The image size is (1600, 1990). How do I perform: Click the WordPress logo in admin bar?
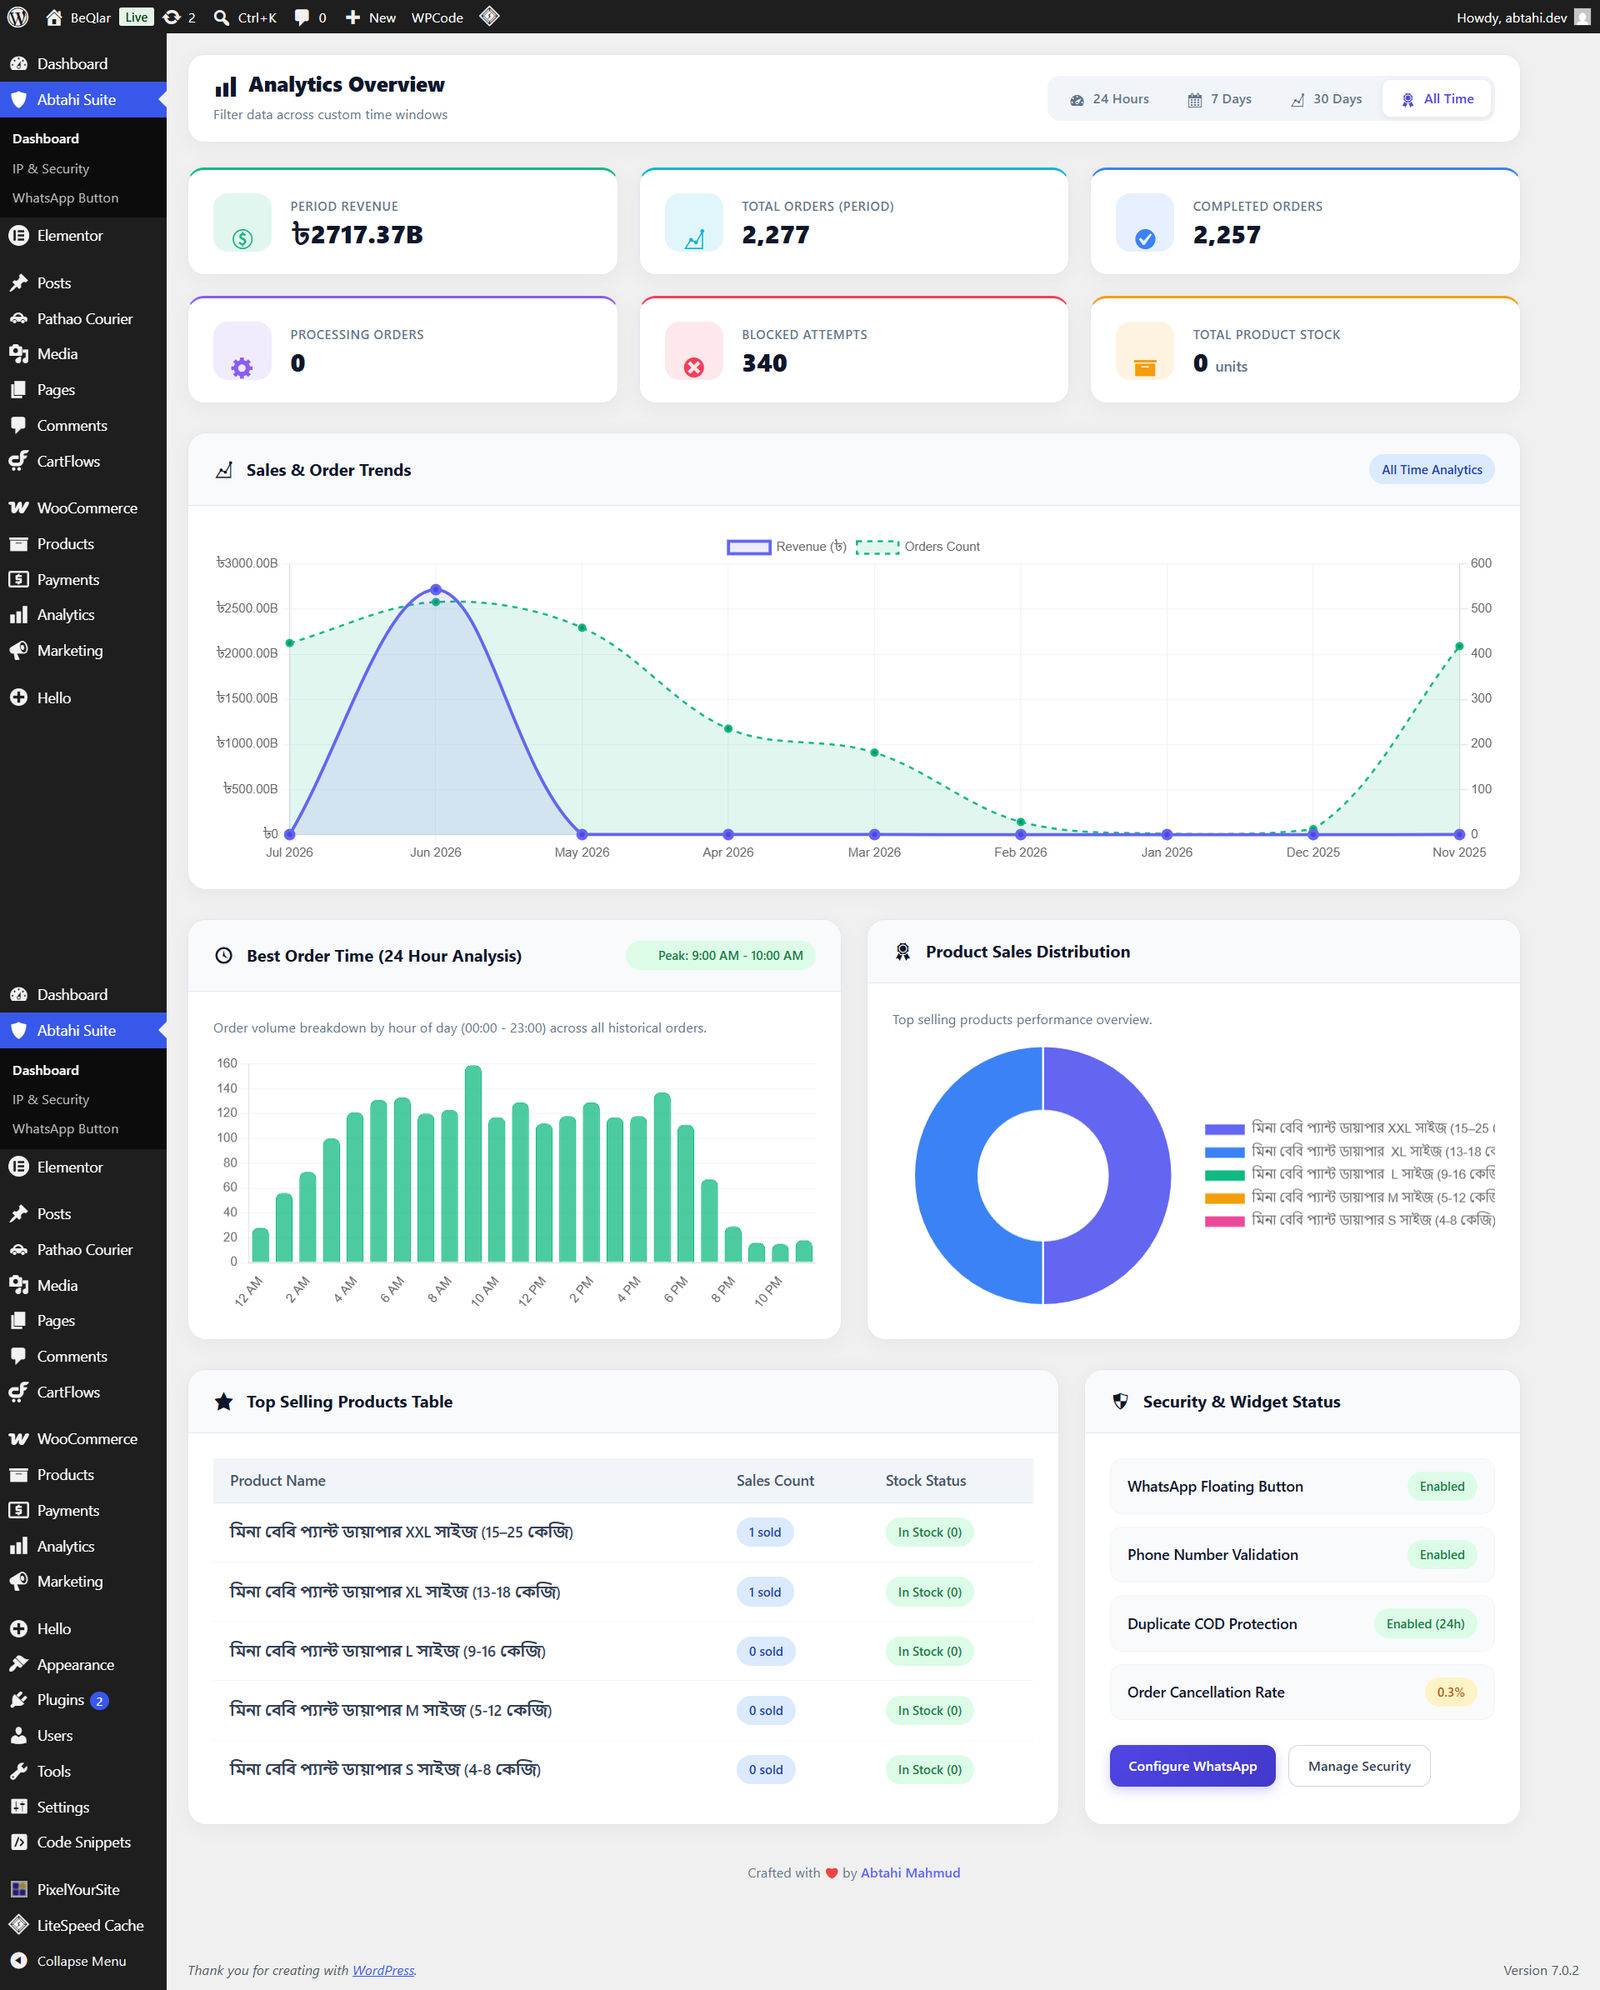(18, 17)
